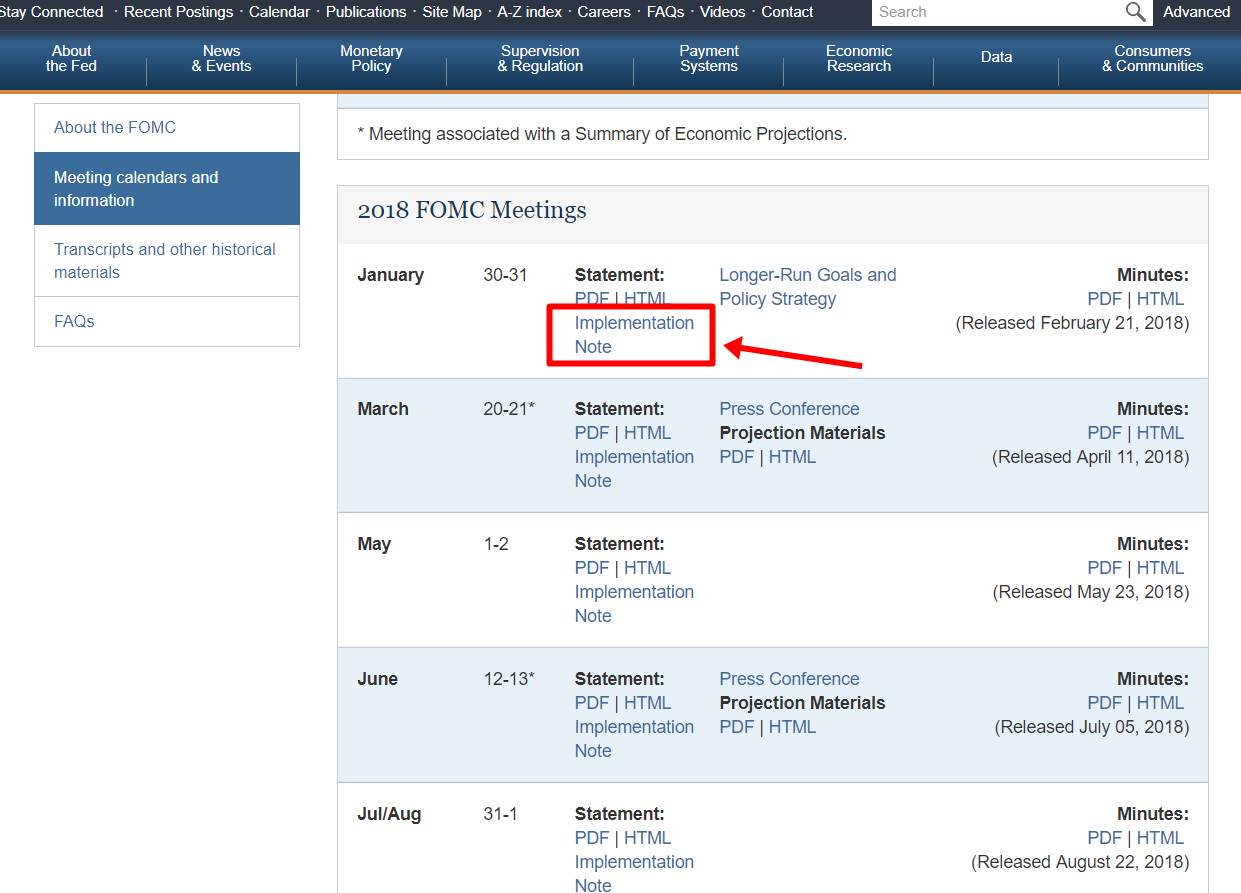Open Jul/Aug minutes HTML link
This screenshot has height=893, width=1241.
pos(1160,838)
